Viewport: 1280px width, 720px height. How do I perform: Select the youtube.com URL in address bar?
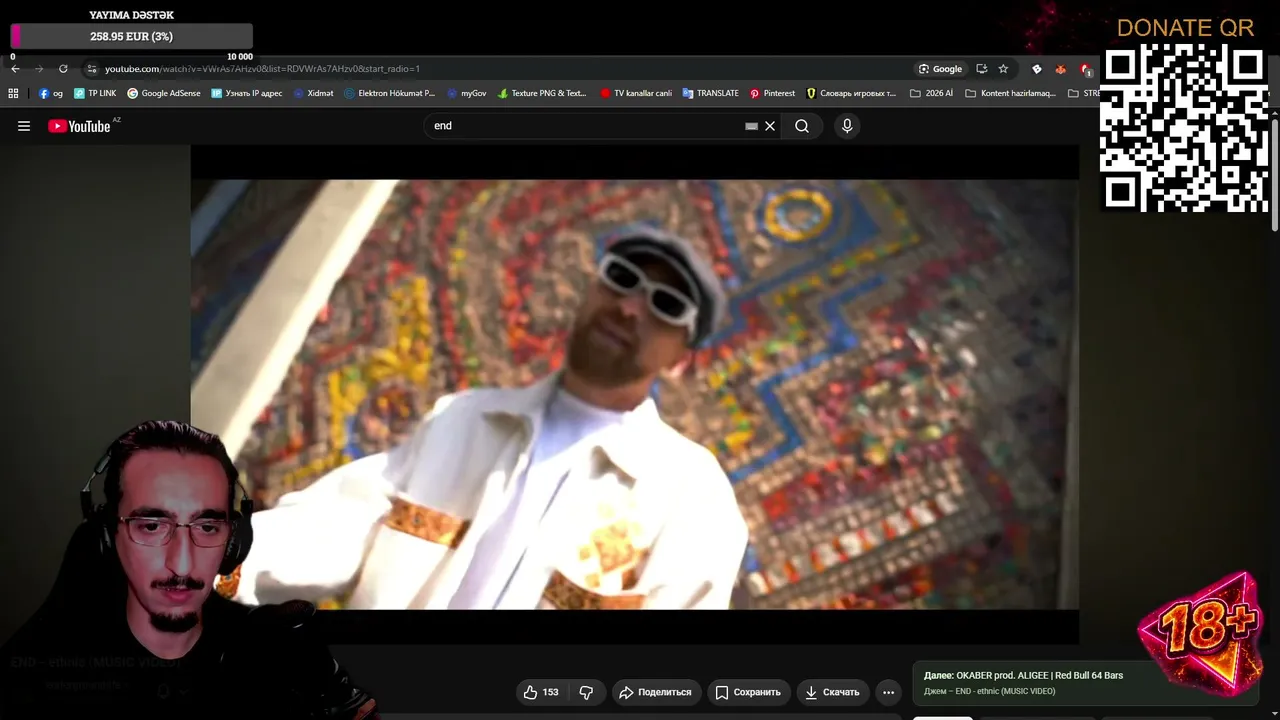pos(262,69)
